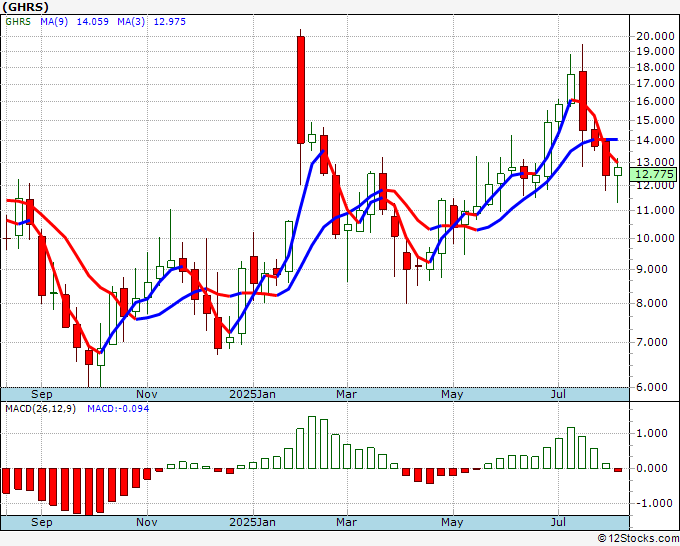The height and width of the screenshot is (546, 680).
Task: Click May on the price chart time axis
Action: [452, 394]
